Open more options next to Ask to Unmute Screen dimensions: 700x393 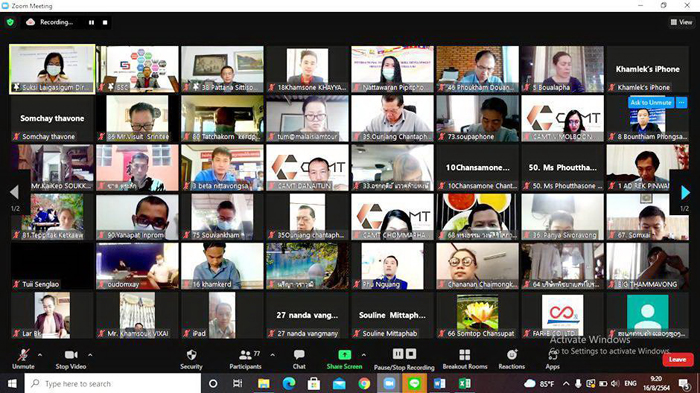[x=681, y=102]
